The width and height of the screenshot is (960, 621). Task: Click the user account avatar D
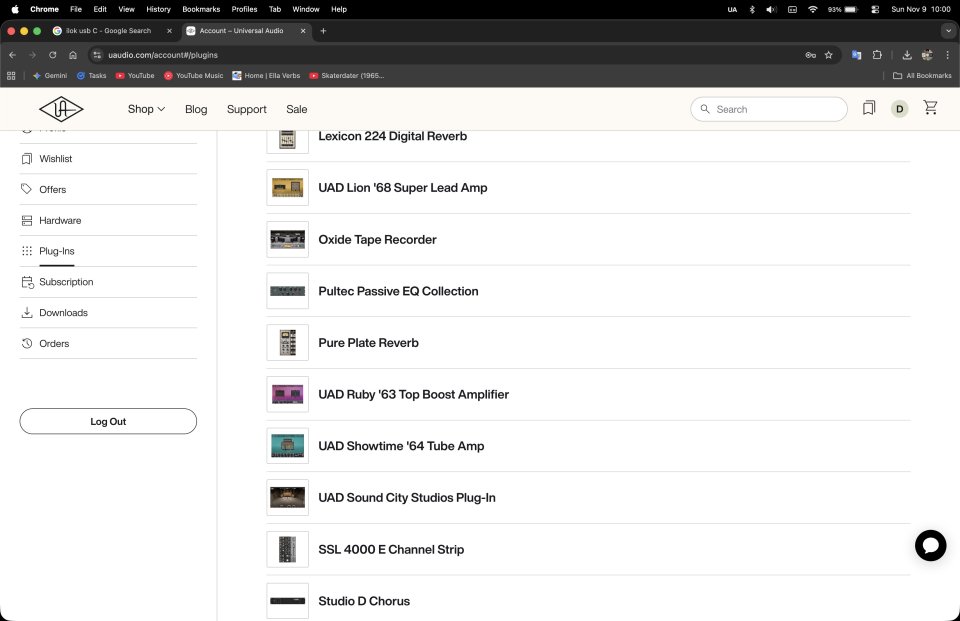[899, 109]
